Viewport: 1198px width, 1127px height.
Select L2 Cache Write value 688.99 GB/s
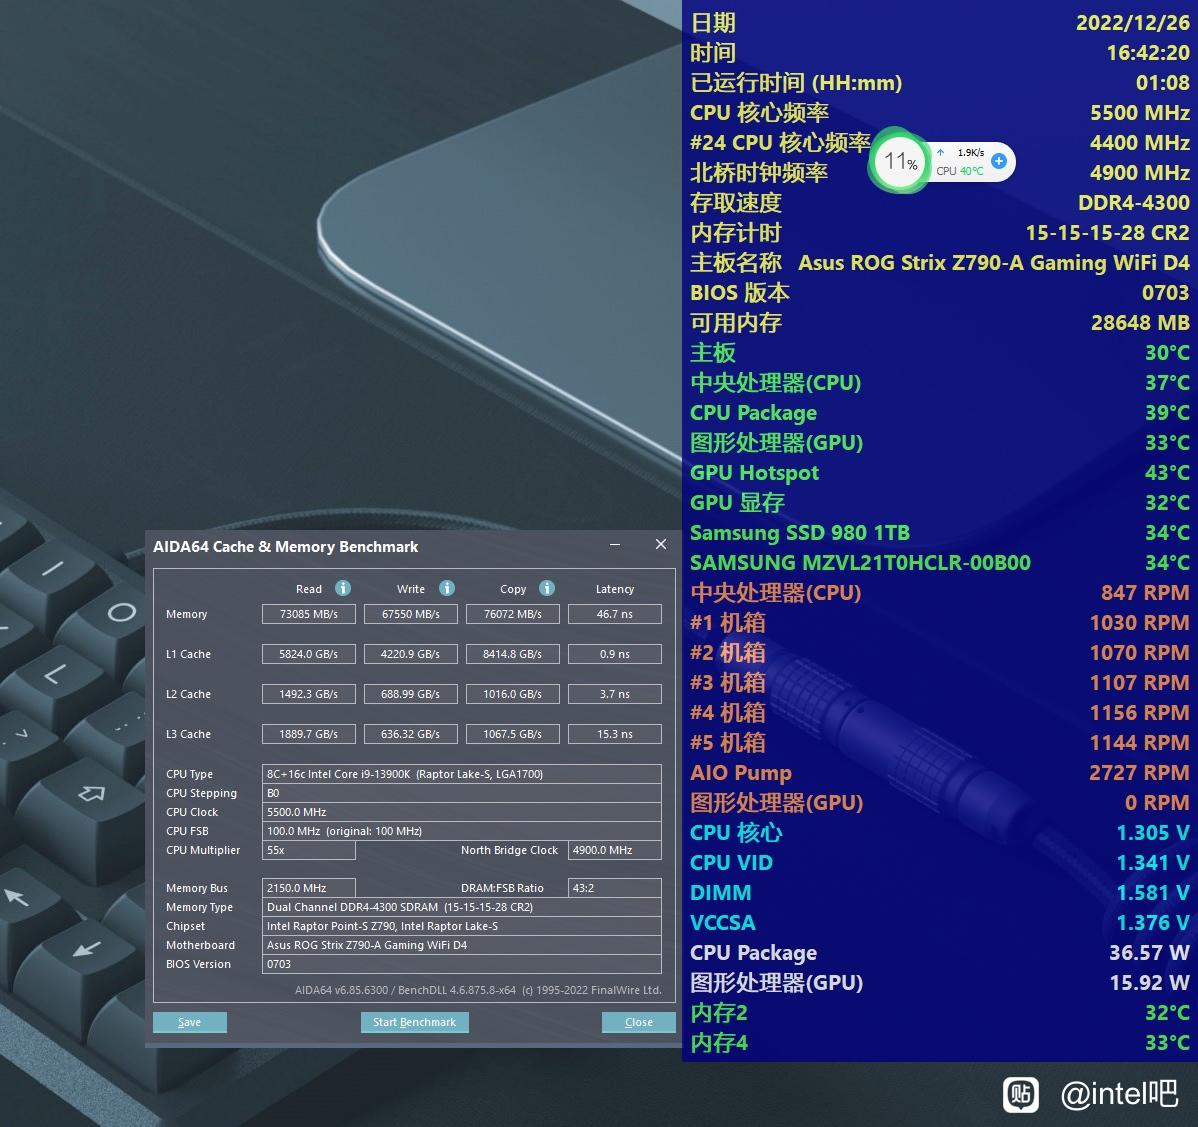click(x=411, y=694)
